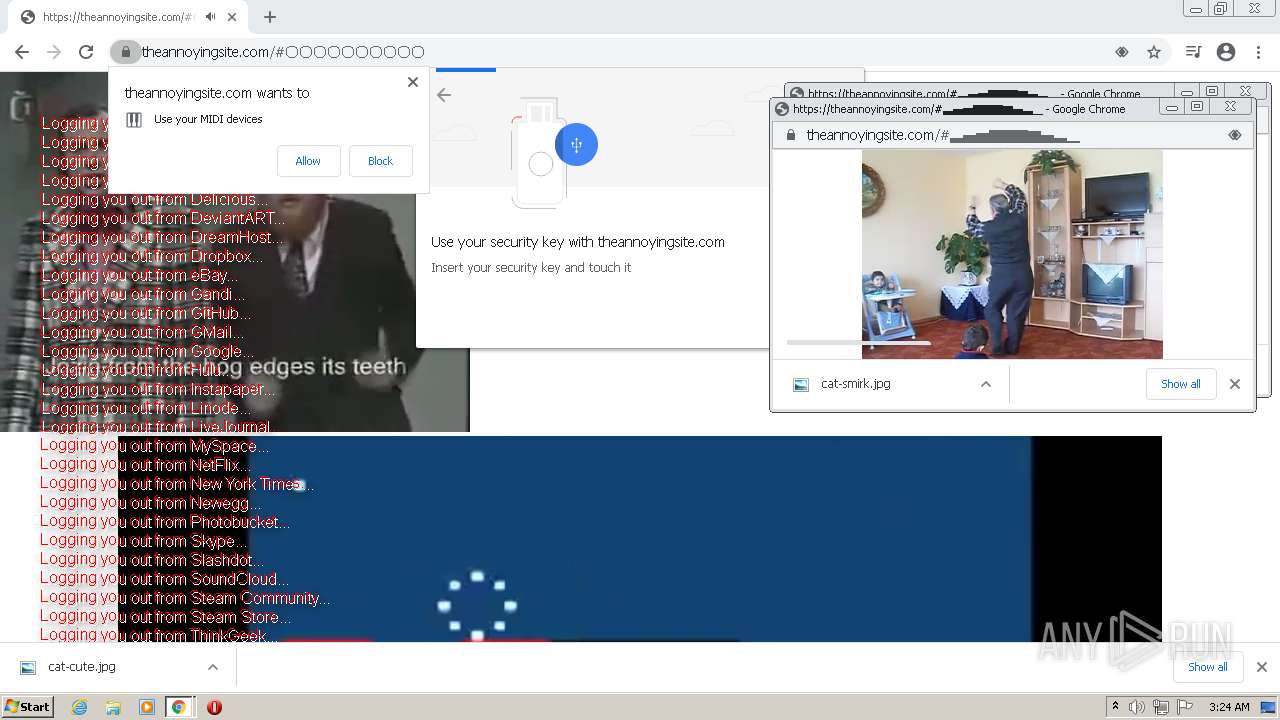The width and height of the screenshot is (1280, 720).
Task: Click the system clock showing 3:24 AM
Action: (x=1229, y=707)
